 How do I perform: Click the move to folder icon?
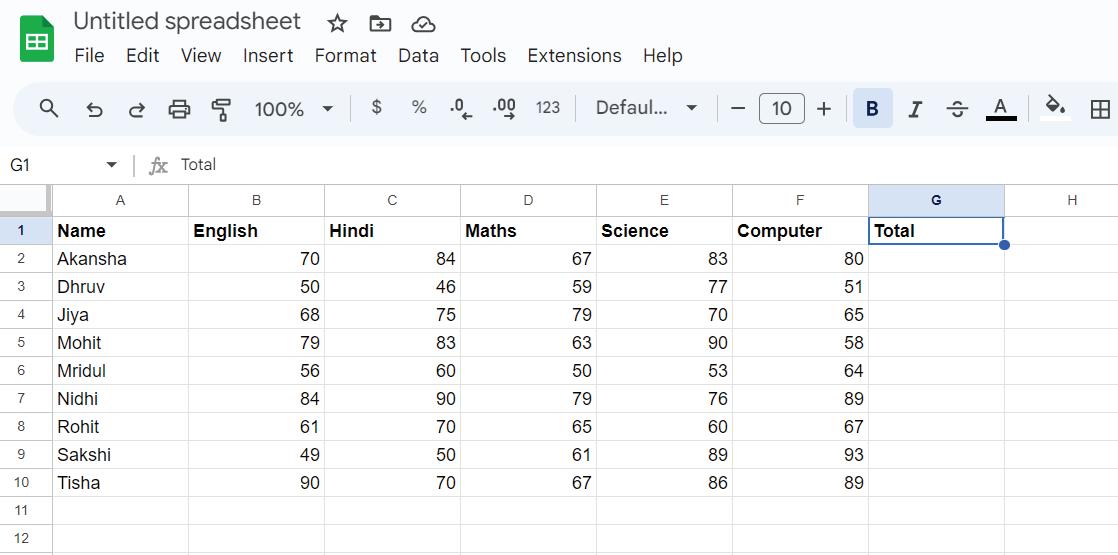(380, 23)
